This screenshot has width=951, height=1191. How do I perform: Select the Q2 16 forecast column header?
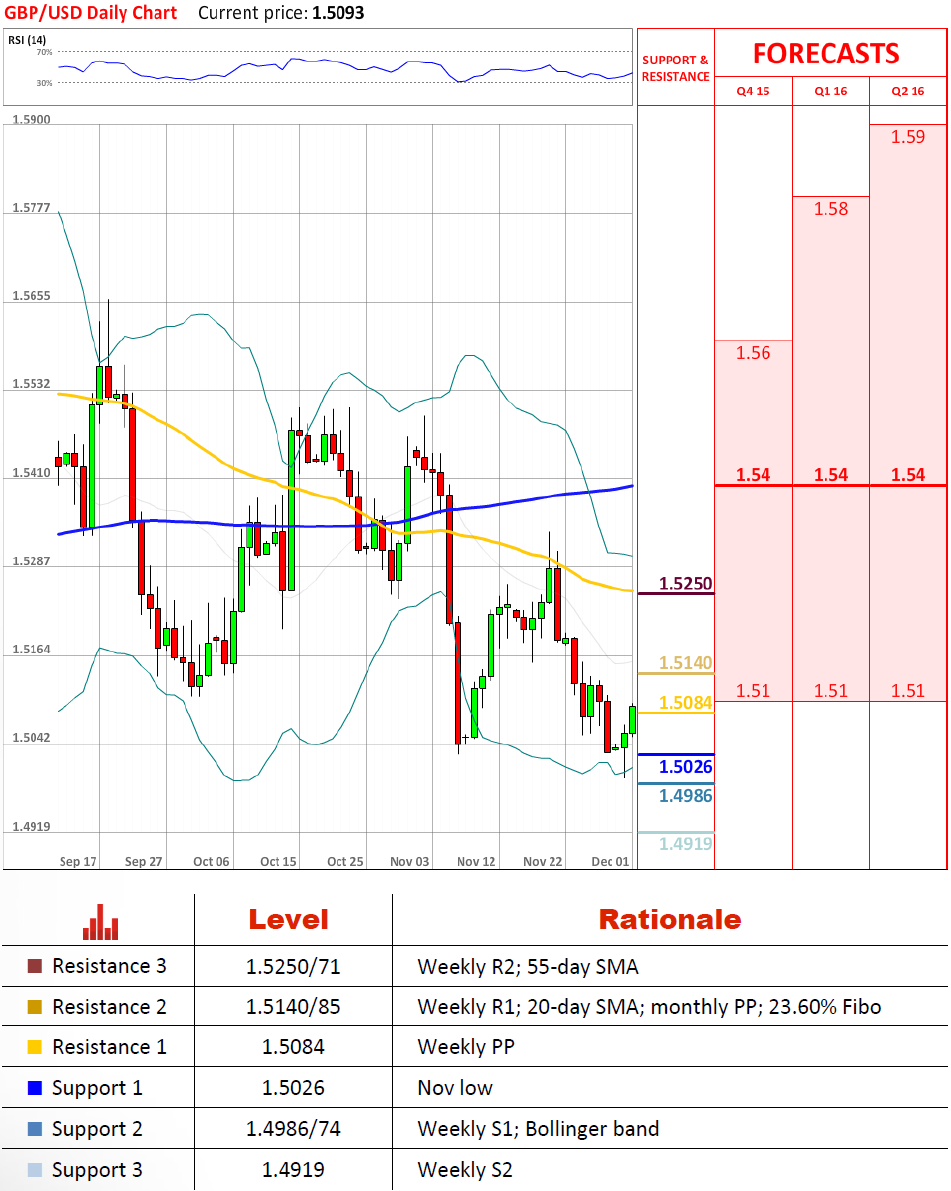coord(908,91)
